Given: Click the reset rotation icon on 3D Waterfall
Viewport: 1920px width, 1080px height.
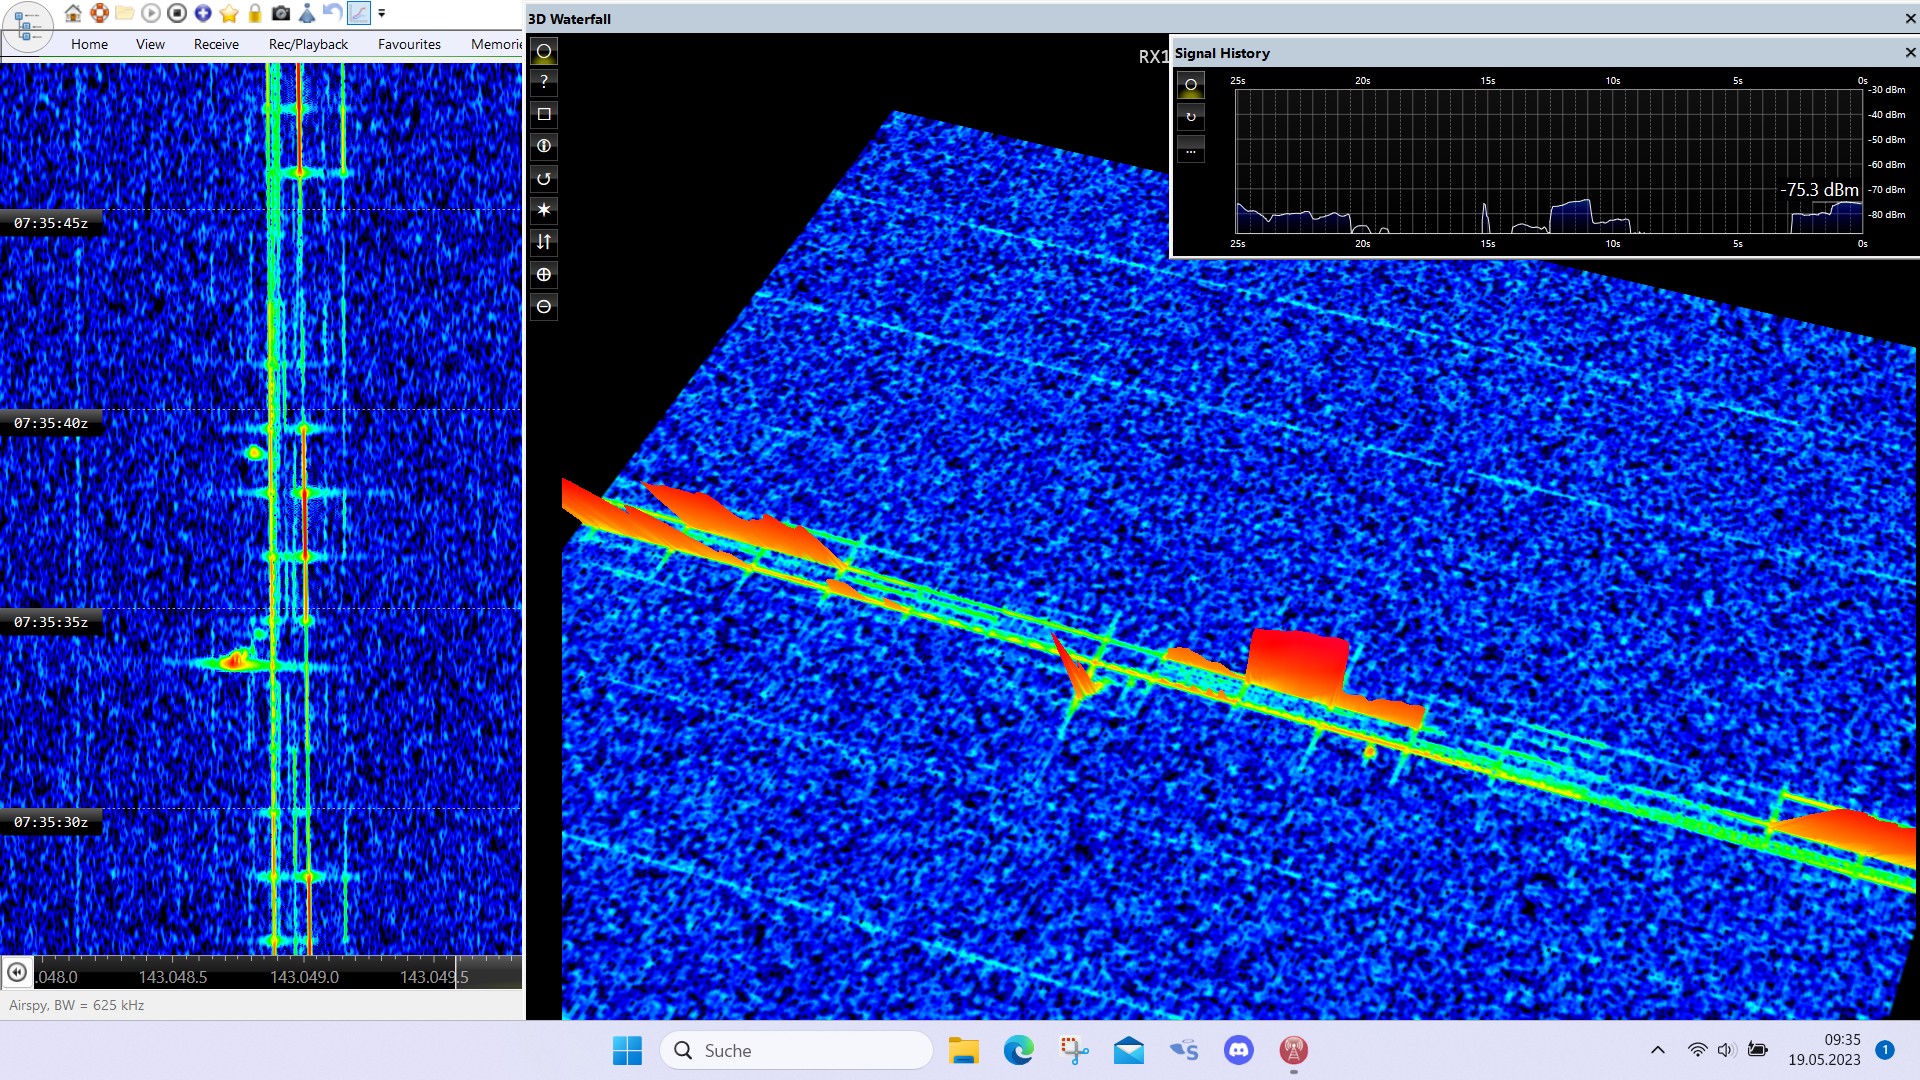Looking at the screenshot, I should [x=544, y=178].
